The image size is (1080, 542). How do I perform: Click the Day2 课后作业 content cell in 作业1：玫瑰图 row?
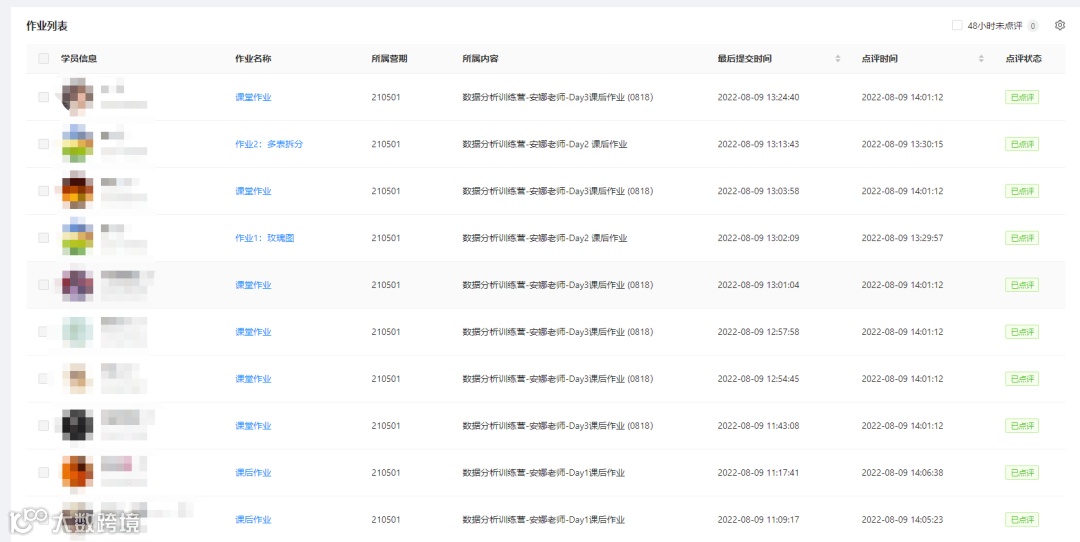click(545, 238)
